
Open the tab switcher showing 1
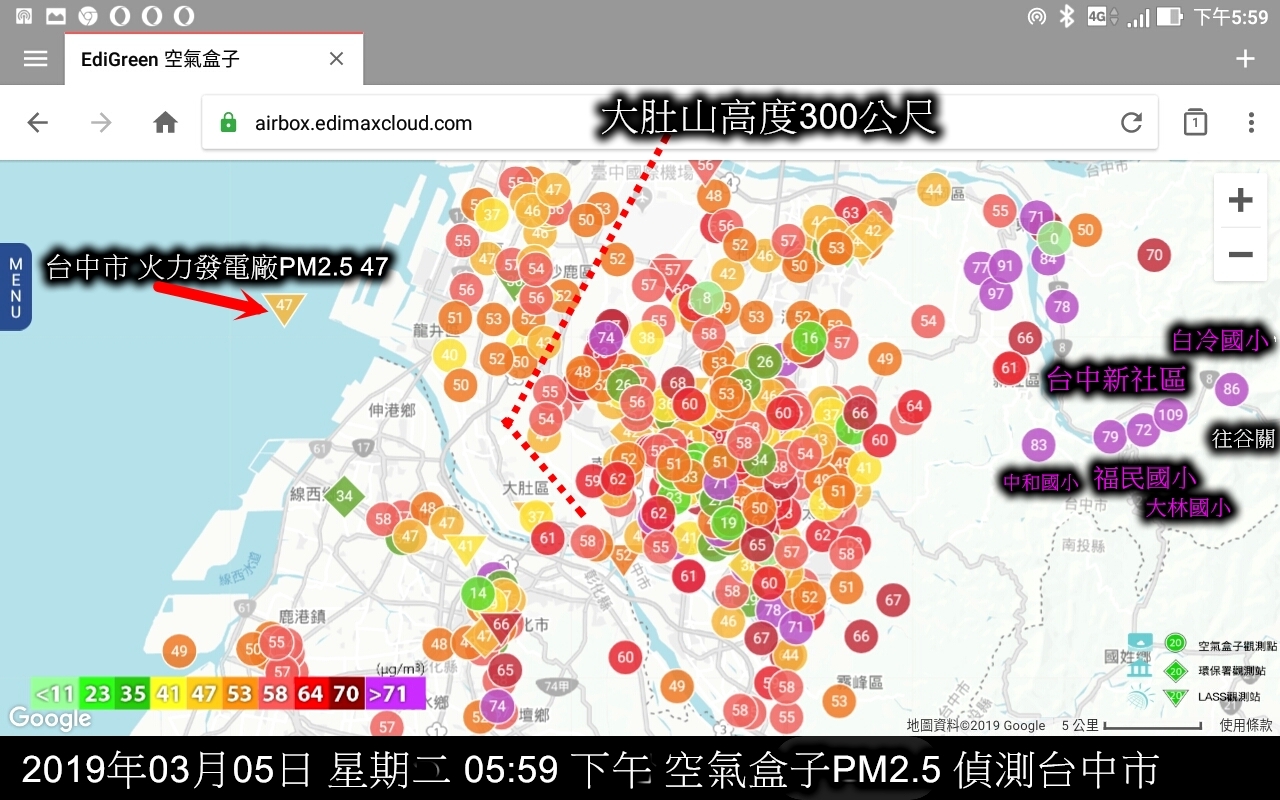pyautogui.click(x=1195, y=122)
